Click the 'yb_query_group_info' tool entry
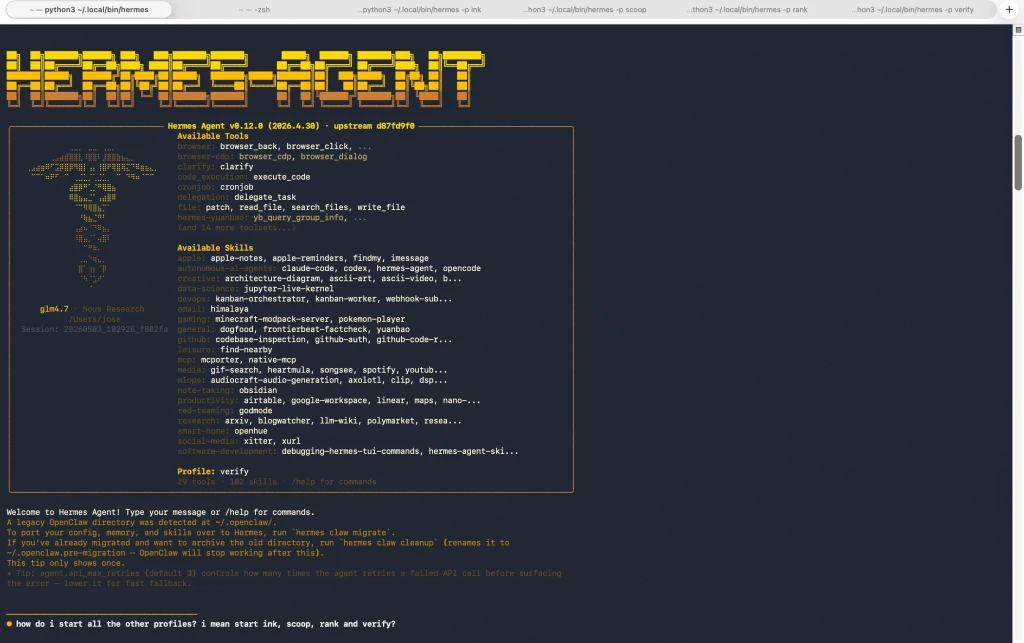 pyautogui.click(x=298, y=217)
